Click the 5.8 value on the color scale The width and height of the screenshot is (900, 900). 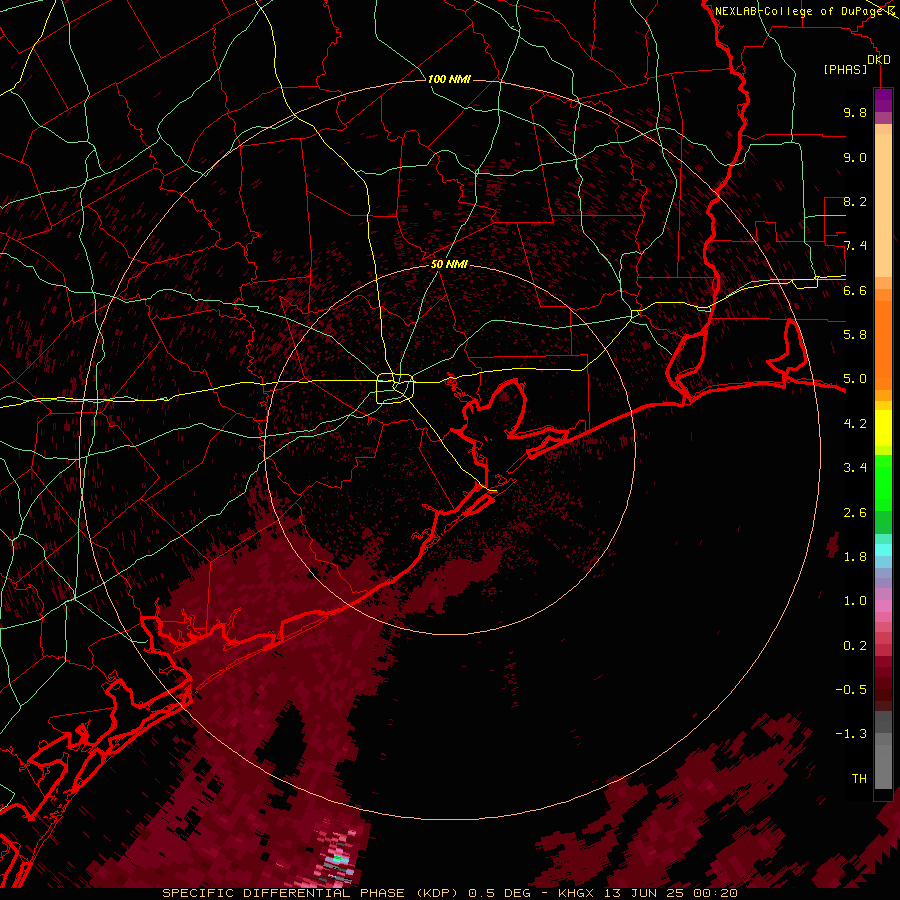[x=855, y=335]
